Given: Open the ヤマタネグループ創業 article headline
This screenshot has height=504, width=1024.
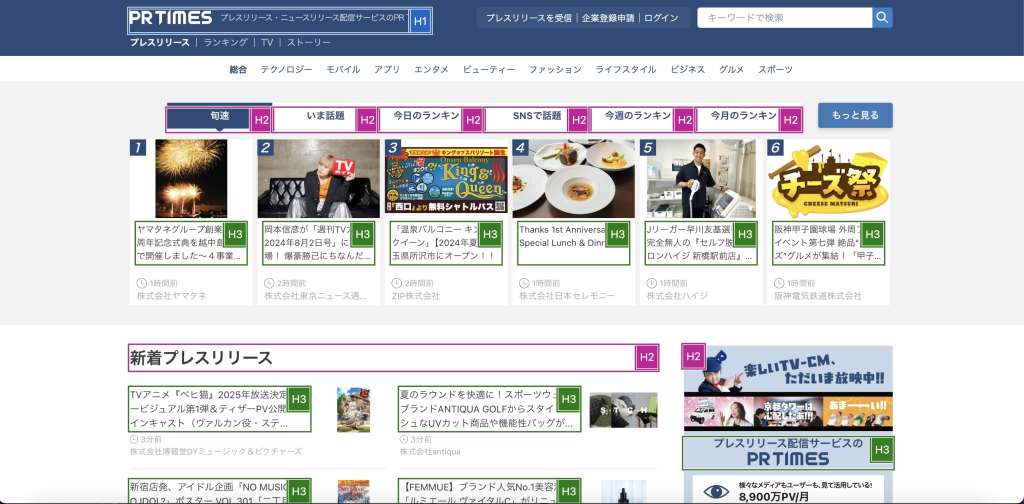Looking at the screenshot, I should [x=191, y=243].
